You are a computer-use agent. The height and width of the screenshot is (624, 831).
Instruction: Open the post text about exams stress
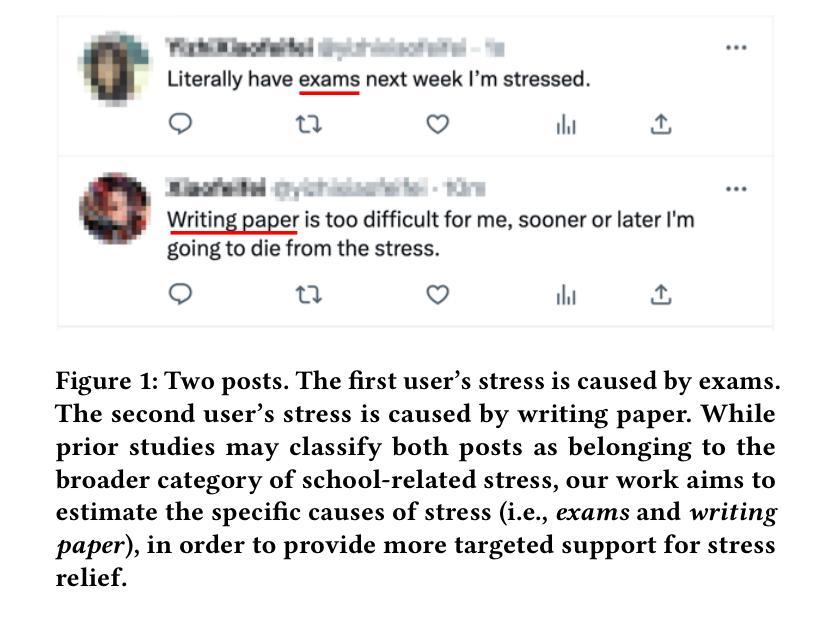[378, 80]
